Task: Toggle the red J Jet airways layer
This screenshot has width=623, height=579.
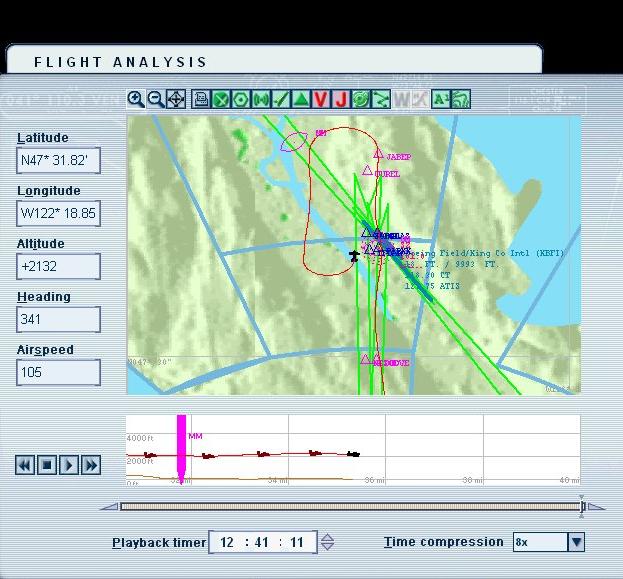Action: click(x=341, y=99)
